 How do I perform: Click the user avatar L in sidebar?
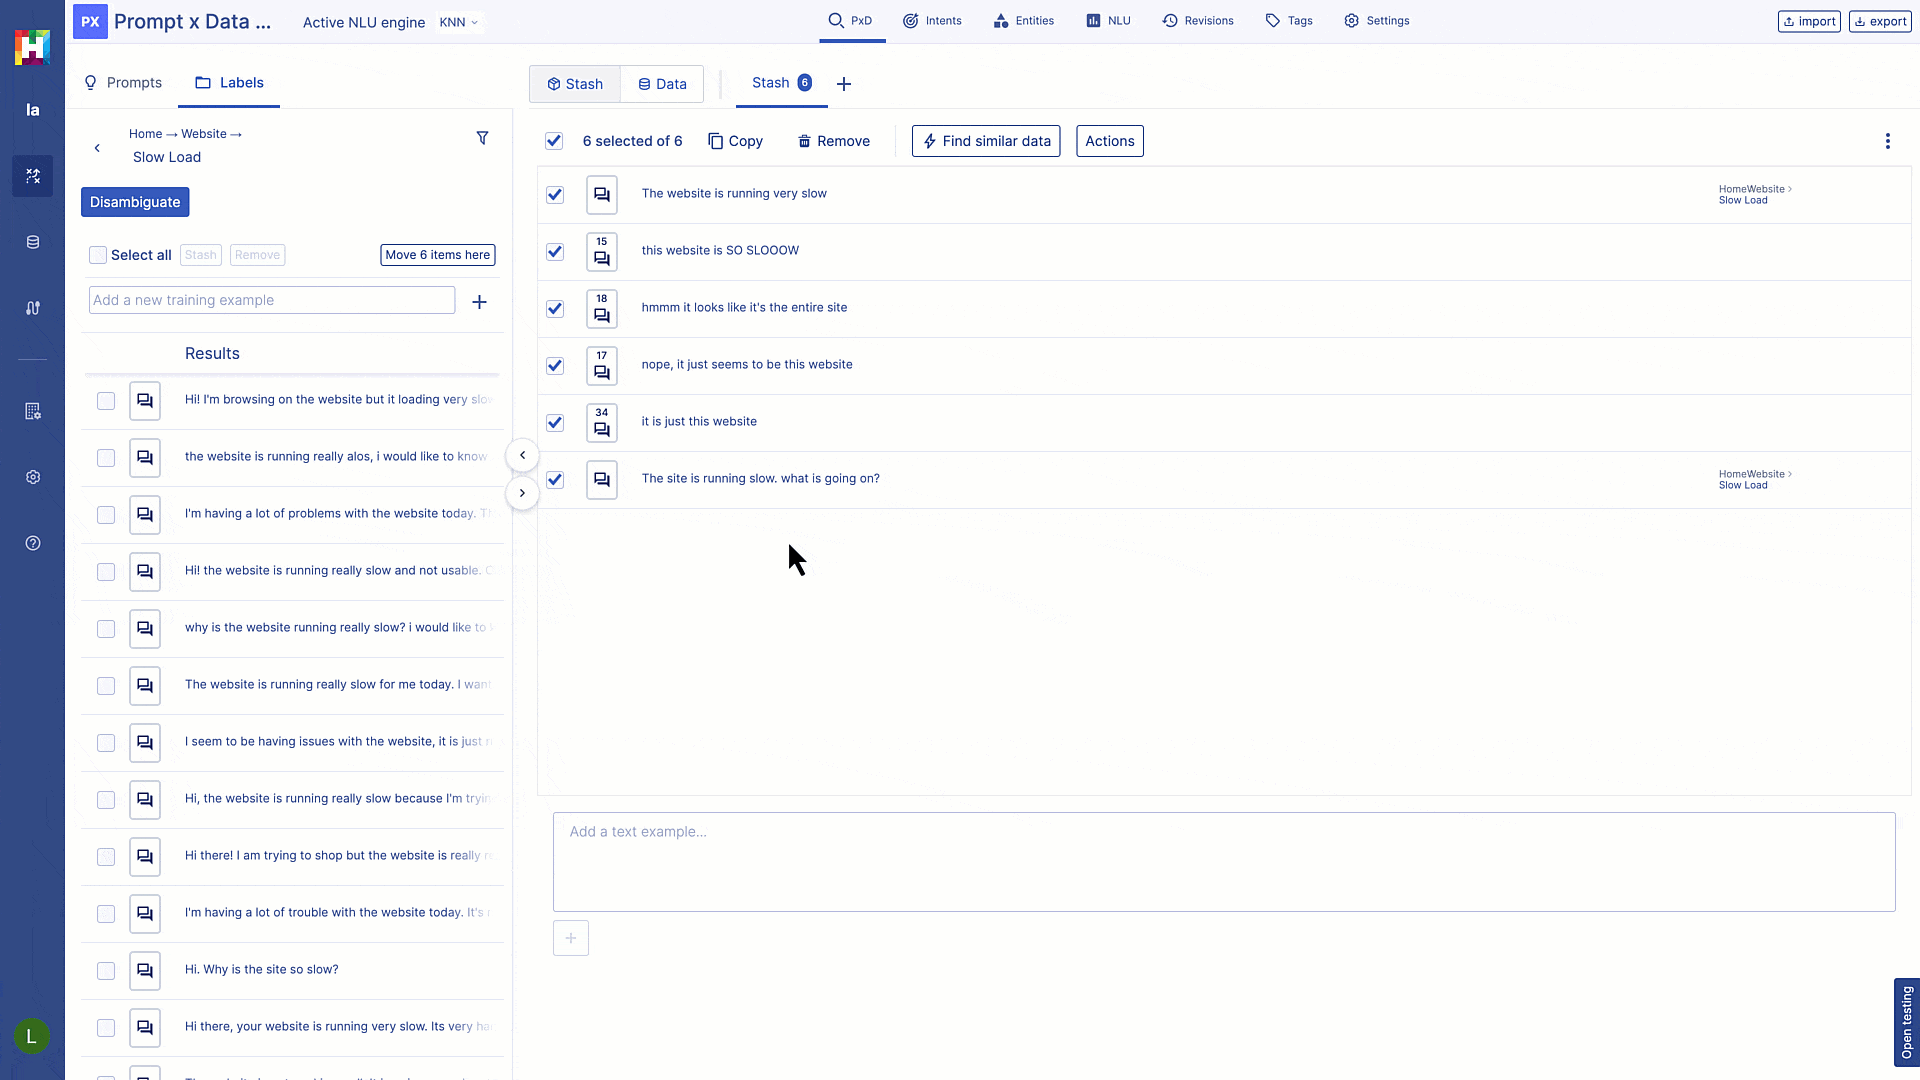tap(32, 1036)
